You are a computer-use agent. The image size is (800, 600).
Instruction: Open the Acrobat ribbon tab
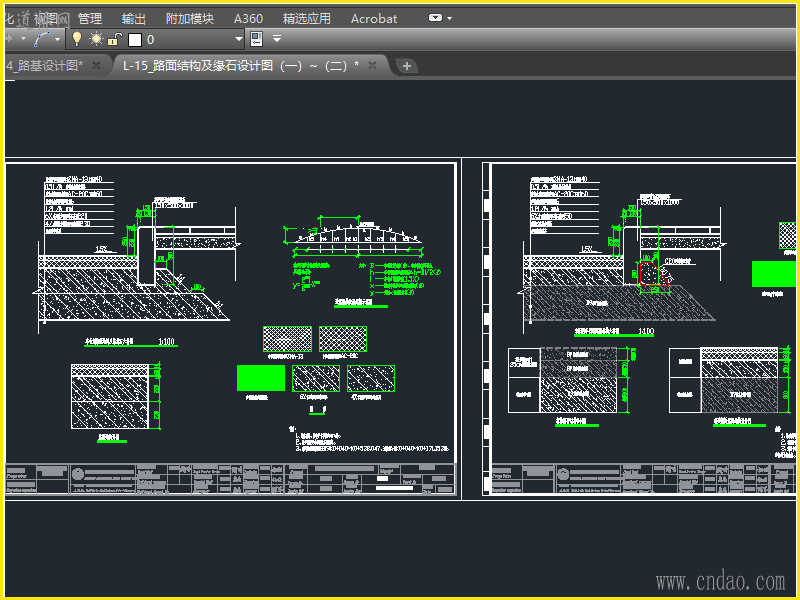[x=374, y=18]
